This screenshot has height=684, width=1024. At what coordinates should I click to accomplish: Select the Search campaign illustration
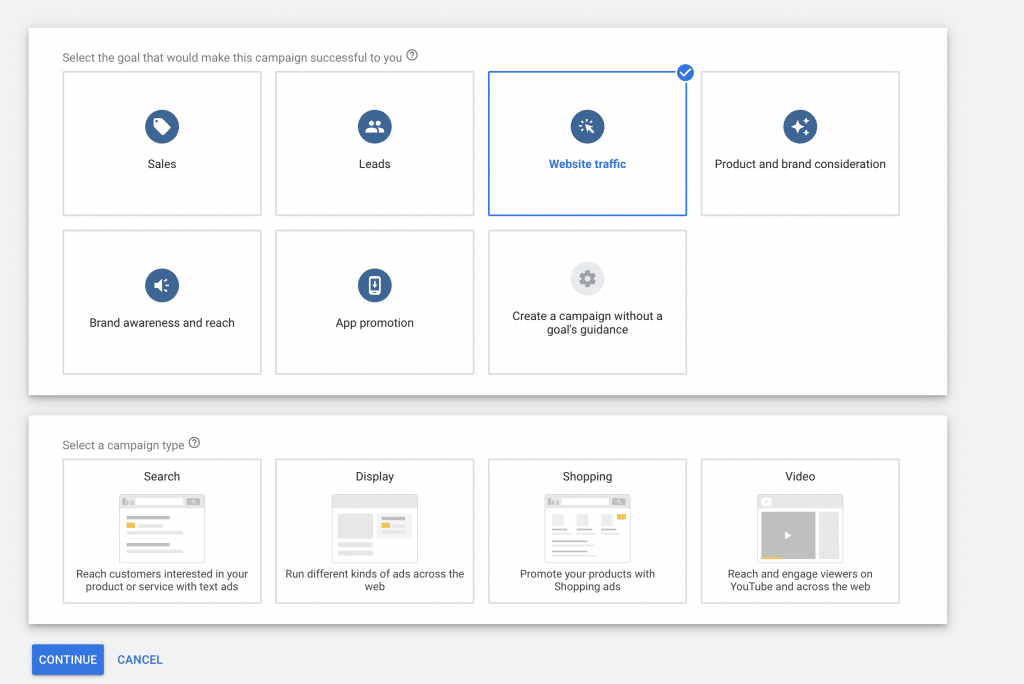tap(162, 528)
